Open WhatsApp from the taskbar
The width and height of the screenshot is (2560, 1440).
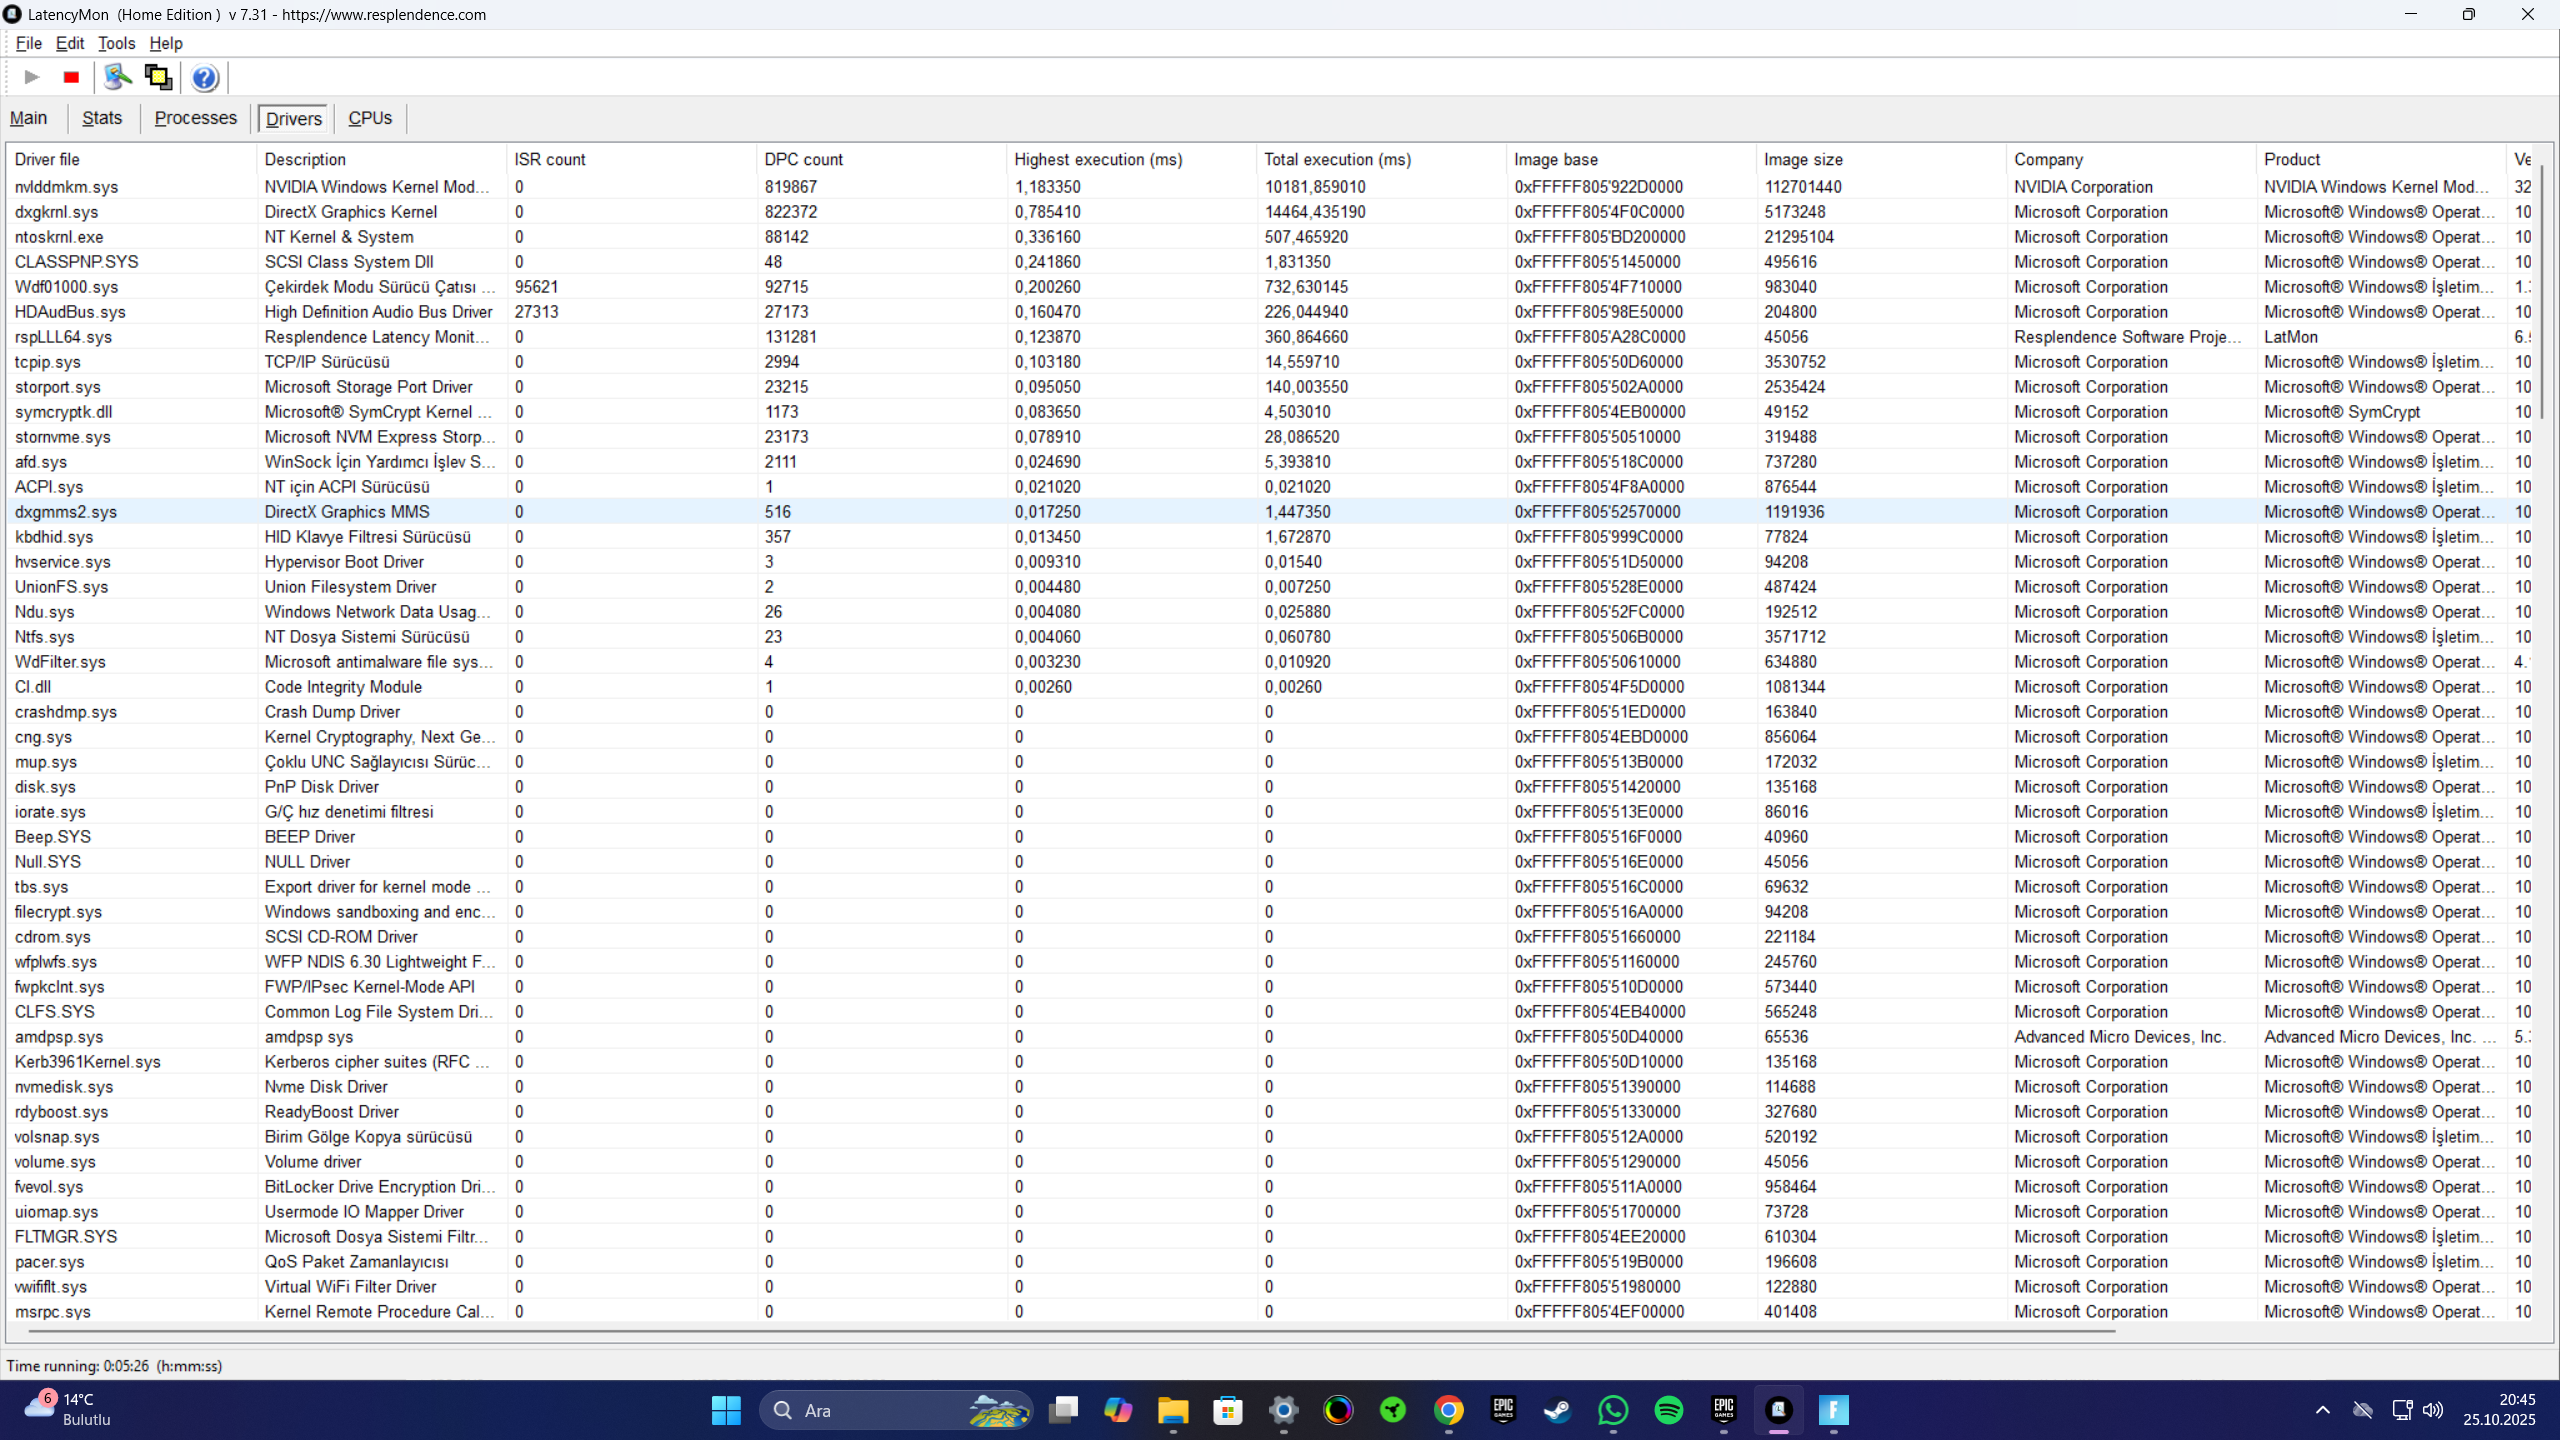pyautogui.click(x=1613, y=1410)
